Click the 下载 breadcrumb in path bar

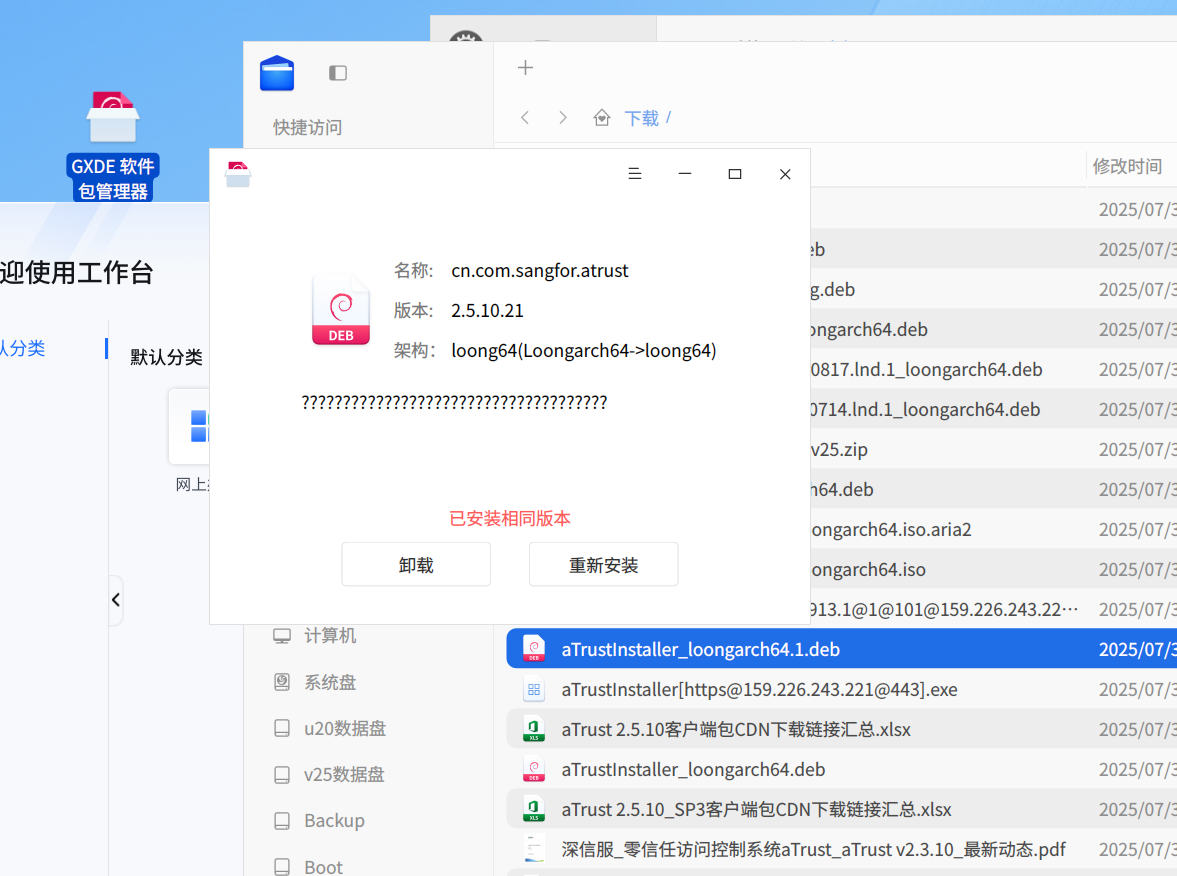642,118
